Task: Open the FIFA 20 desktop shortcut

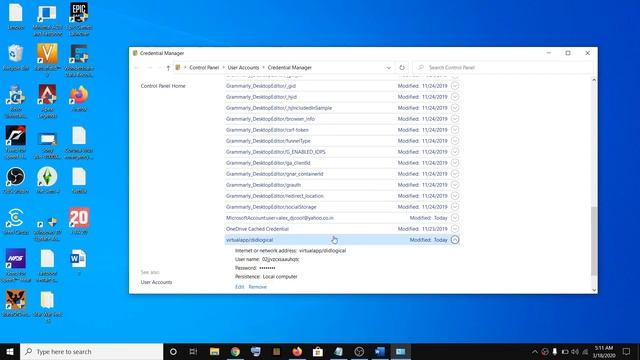Action: click(79, 221)
